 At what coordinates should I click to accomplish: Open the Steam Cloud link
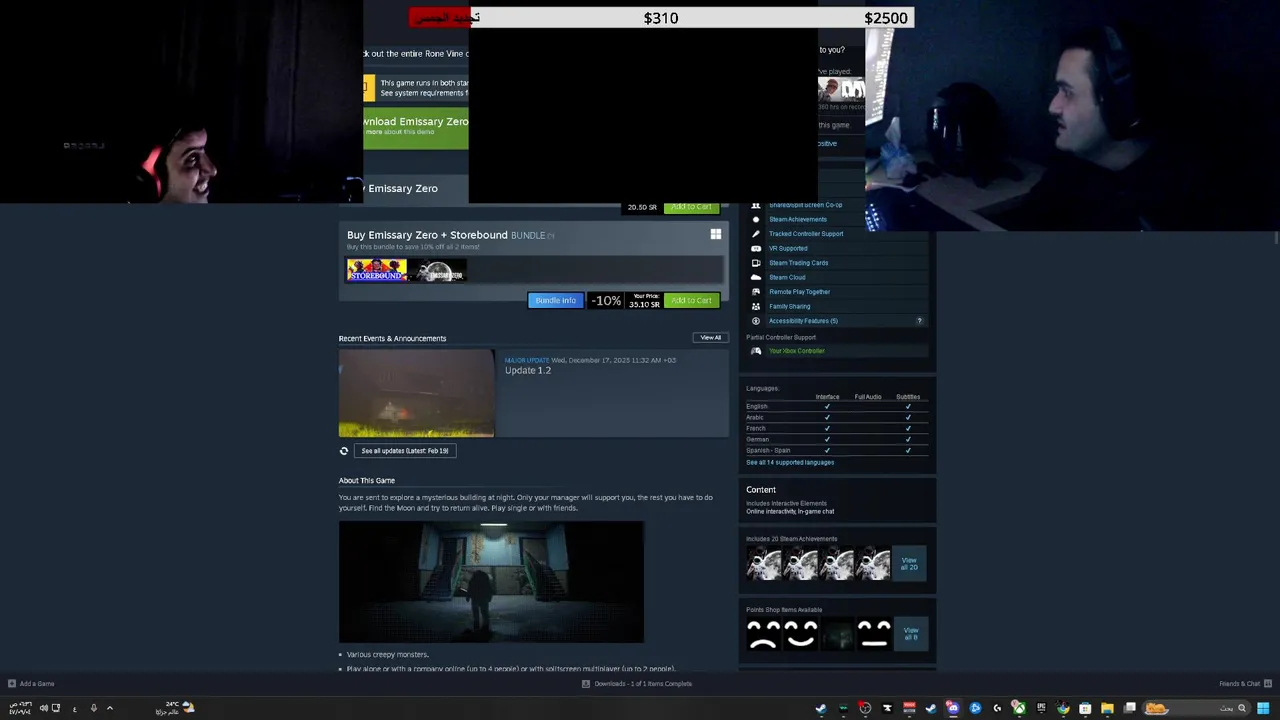[x=787, y=277]
